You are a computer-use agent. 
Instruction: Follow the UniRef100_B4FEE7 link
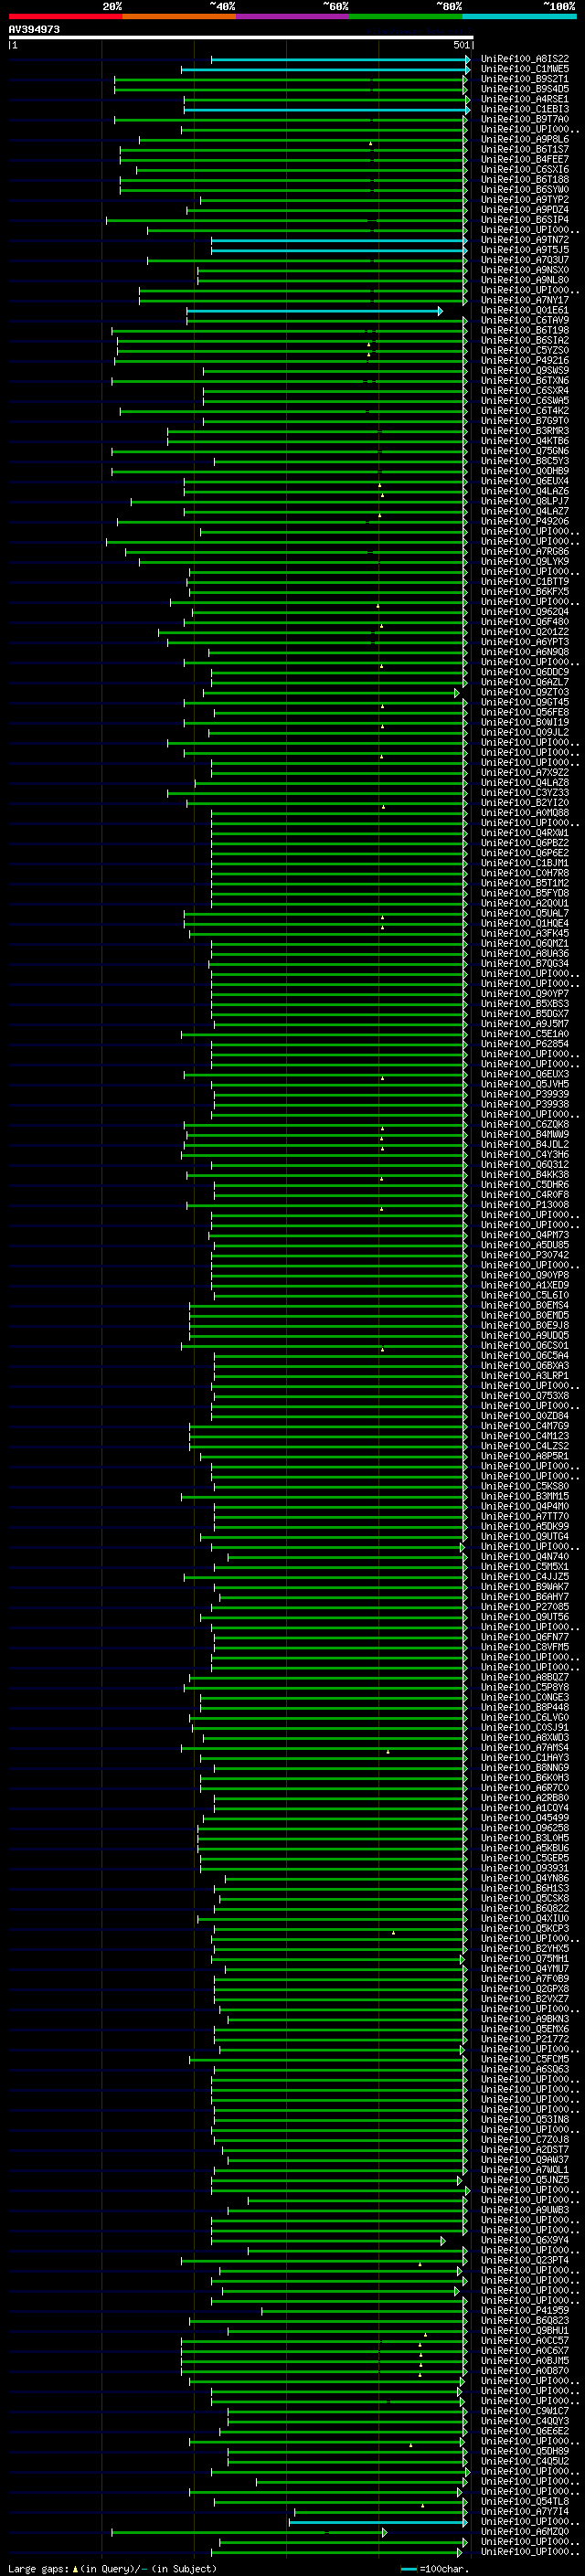pos(525,159)
